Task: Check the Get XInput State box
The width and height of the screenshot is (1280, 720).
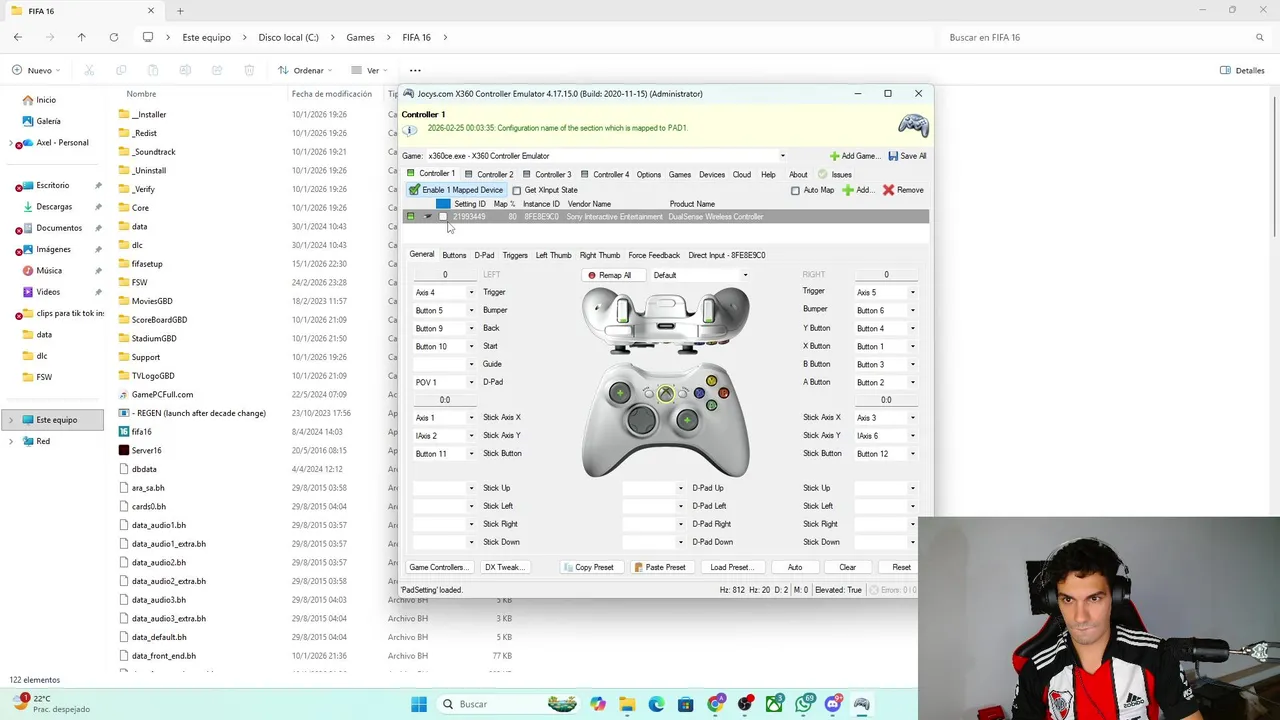Action: coord(516,190)
